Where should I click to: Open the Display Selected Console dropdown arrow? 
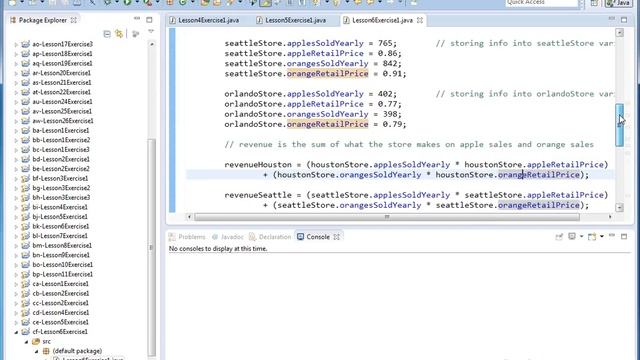click(581, 237)
